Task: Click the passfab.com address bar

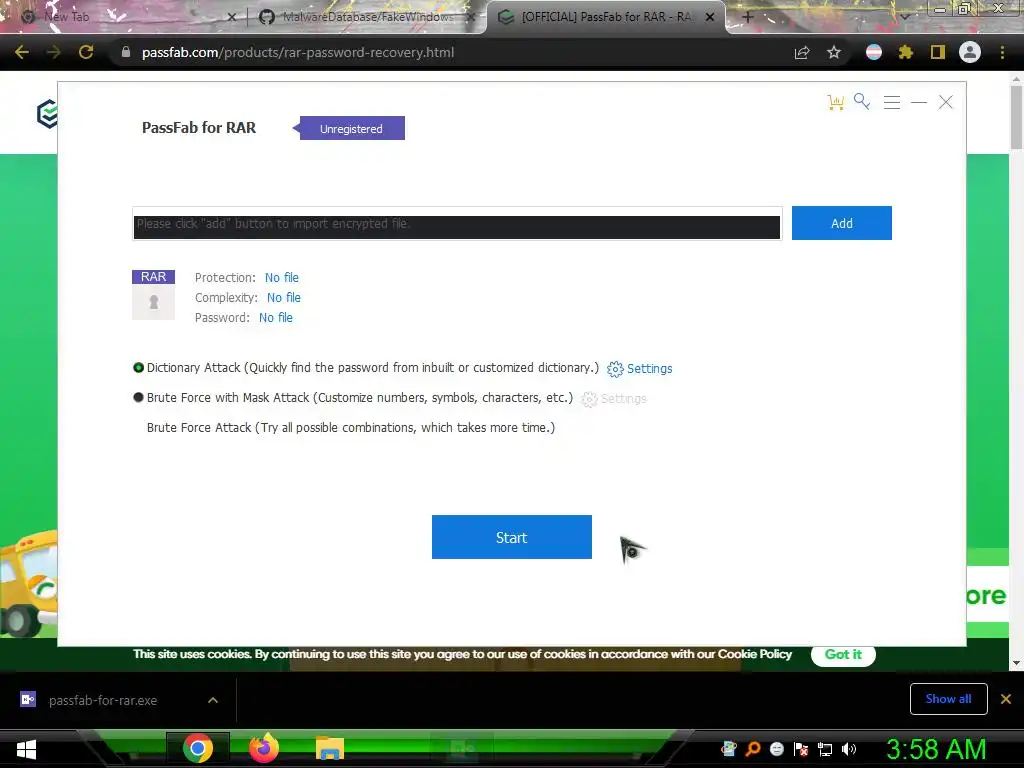Action: pos(298,53)
